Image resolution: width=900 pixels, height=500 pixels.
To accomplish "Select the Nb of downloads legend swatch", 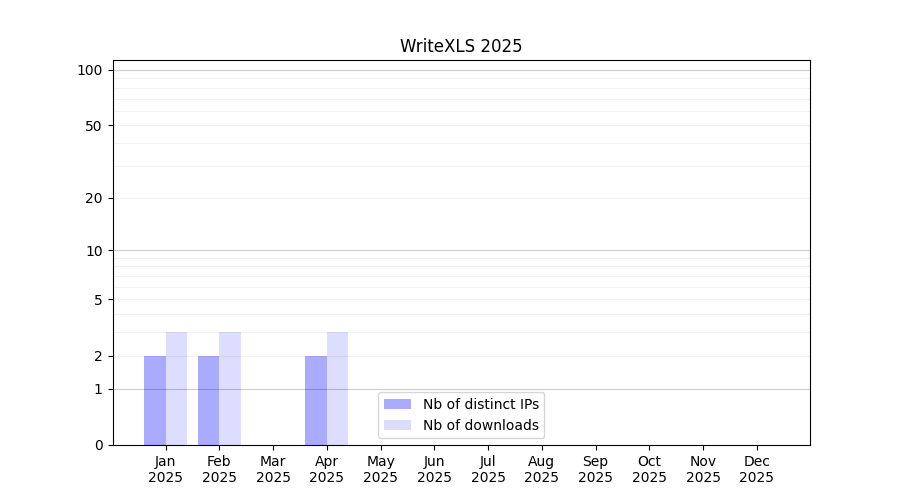I will 397,425.
